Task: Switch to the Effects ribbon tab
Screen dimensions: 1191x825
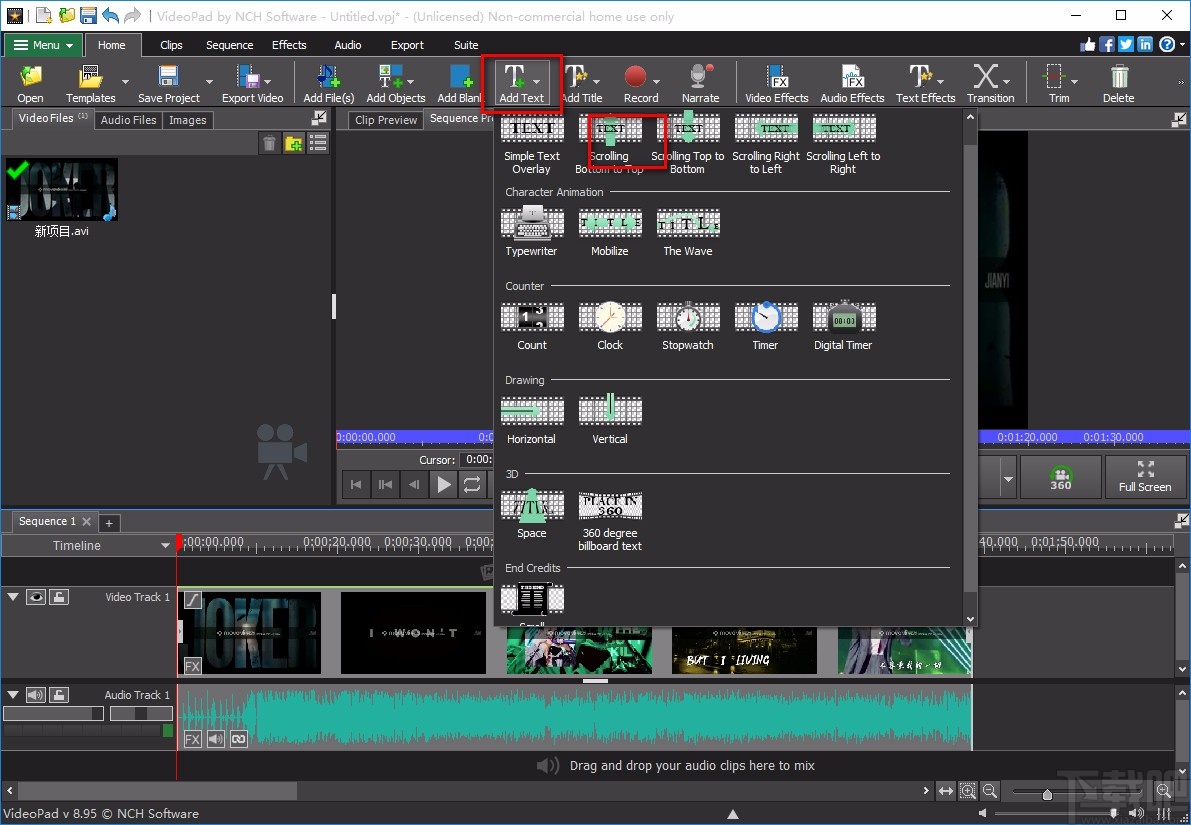Action: 289,45
